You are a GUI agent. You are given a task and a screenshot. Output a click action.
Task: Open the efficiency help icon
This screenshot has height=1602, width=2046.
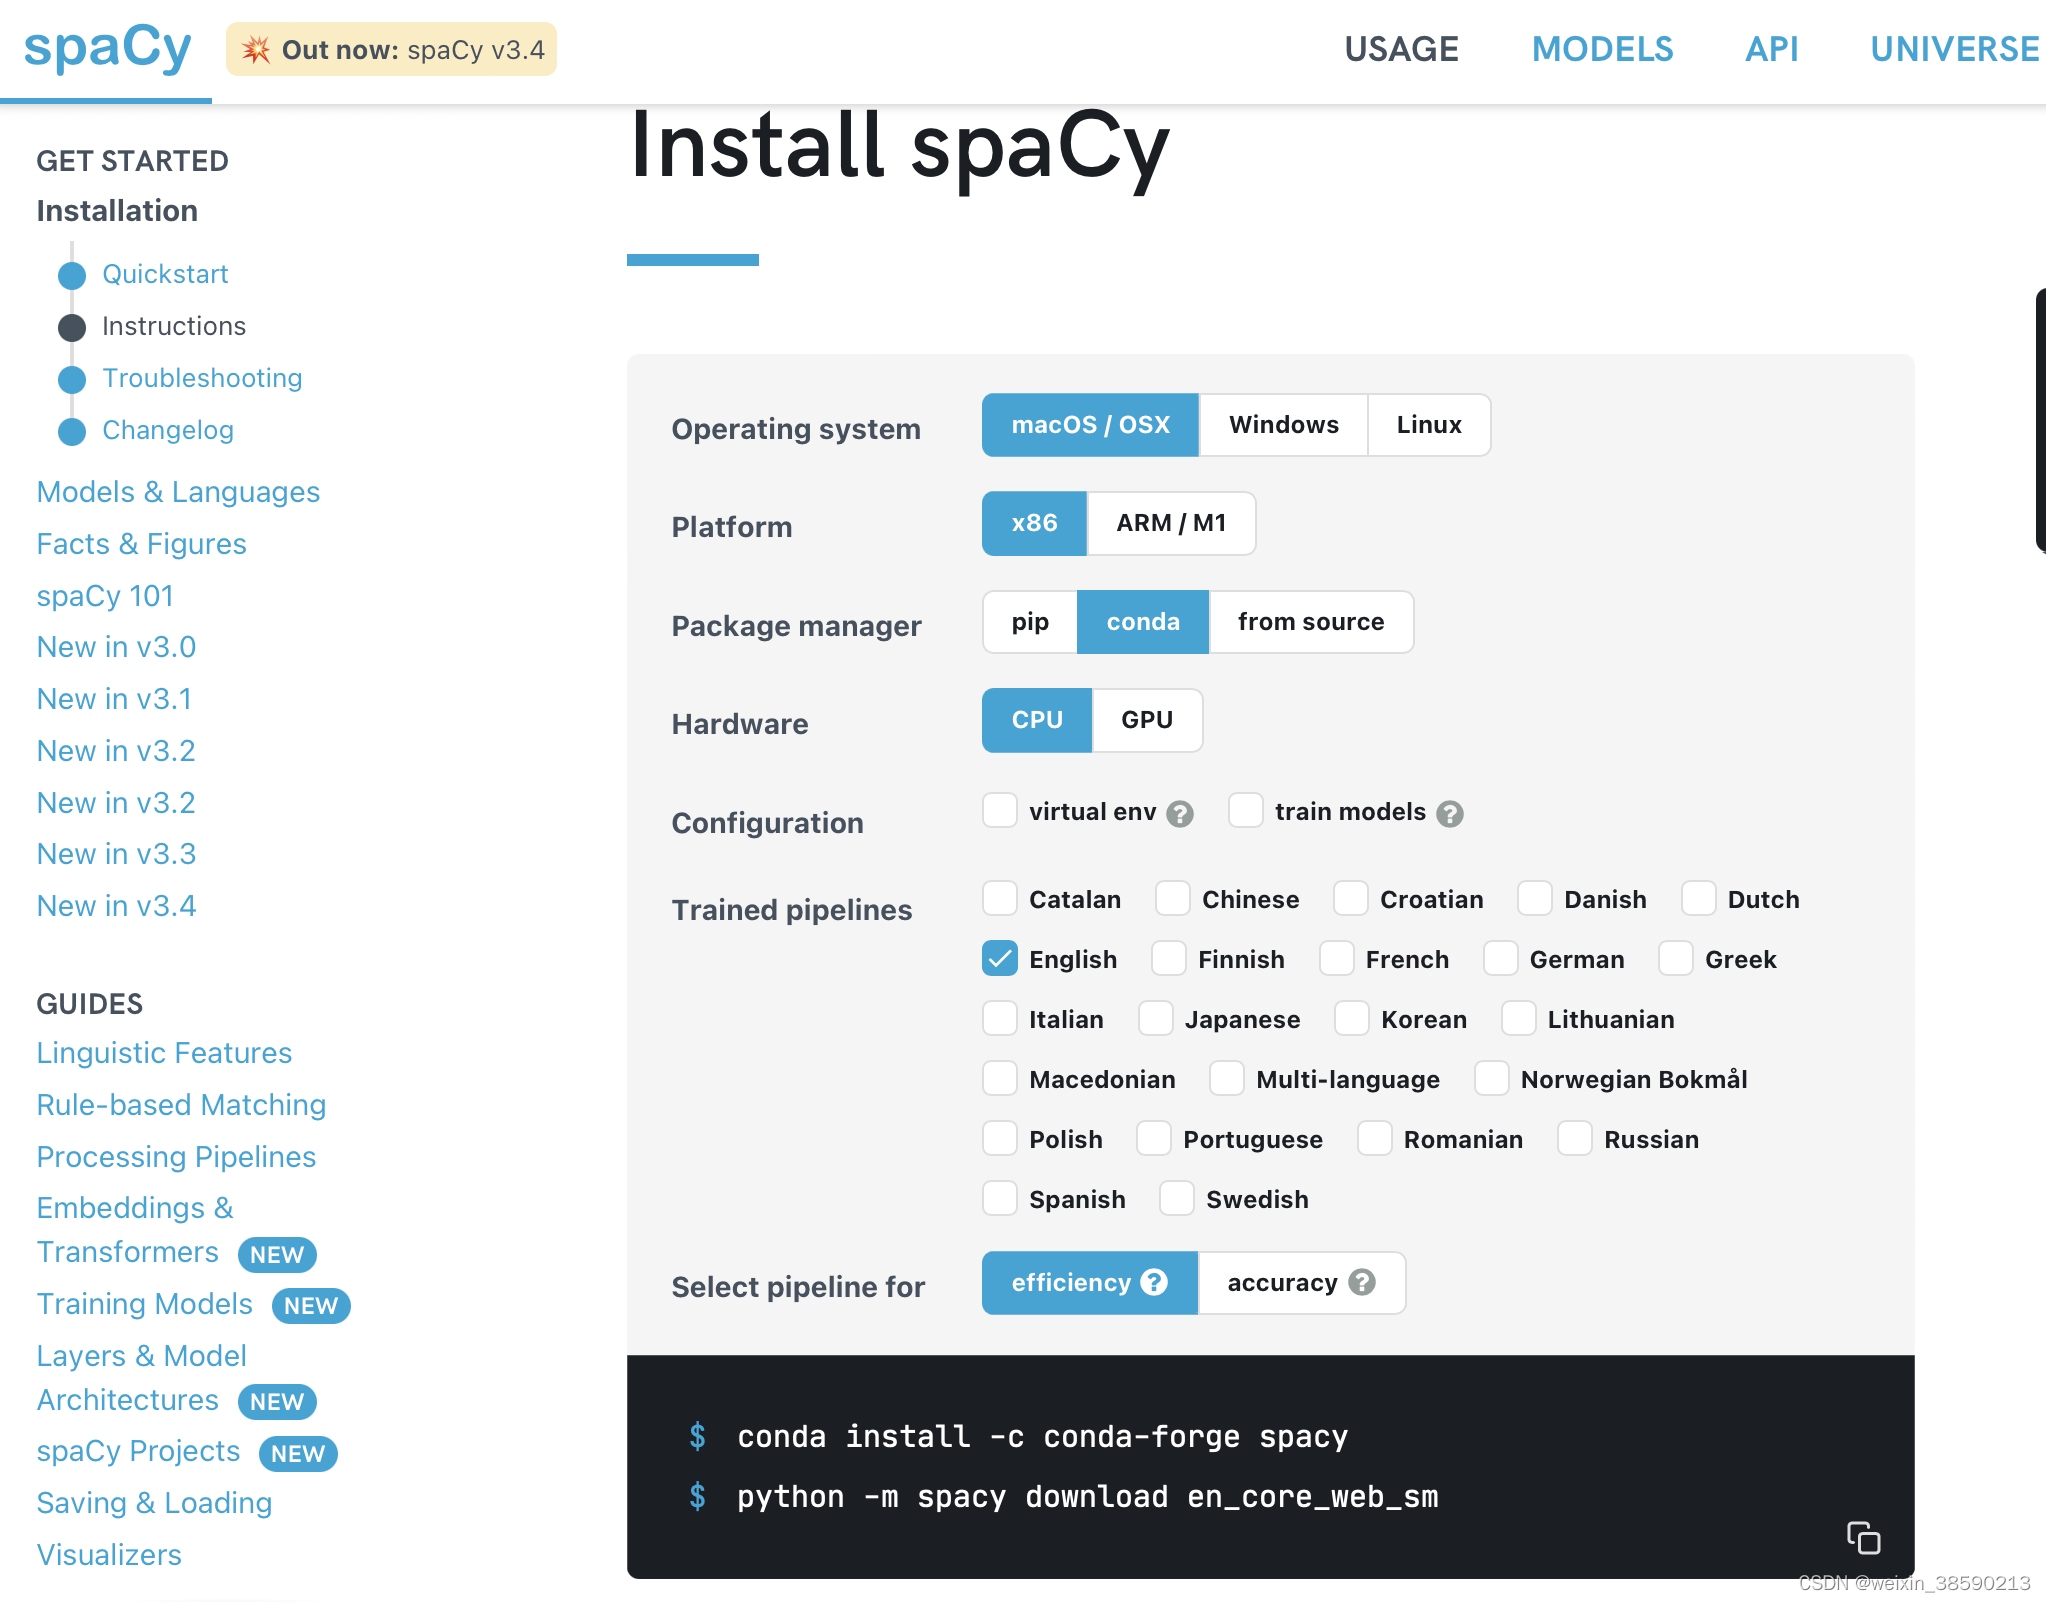pos(1154,1281)
